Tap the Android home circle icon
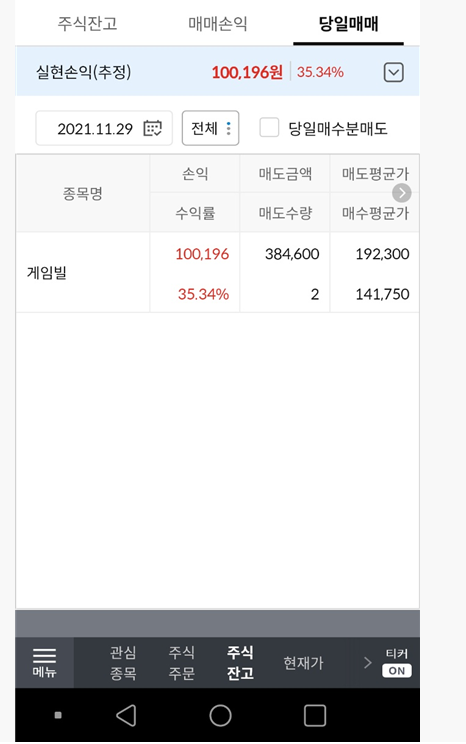The width and height of the screenshot is (466, 744). coord(220,715)
